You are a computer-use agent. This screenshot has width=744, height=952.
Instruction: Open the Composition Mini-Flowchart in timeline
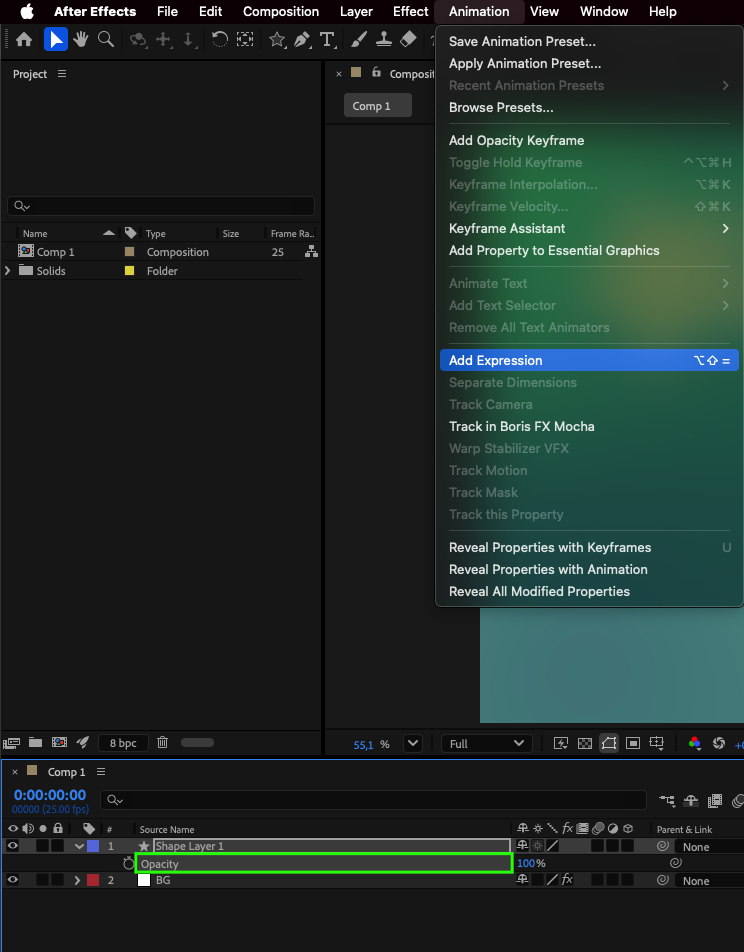click(667, 801)
